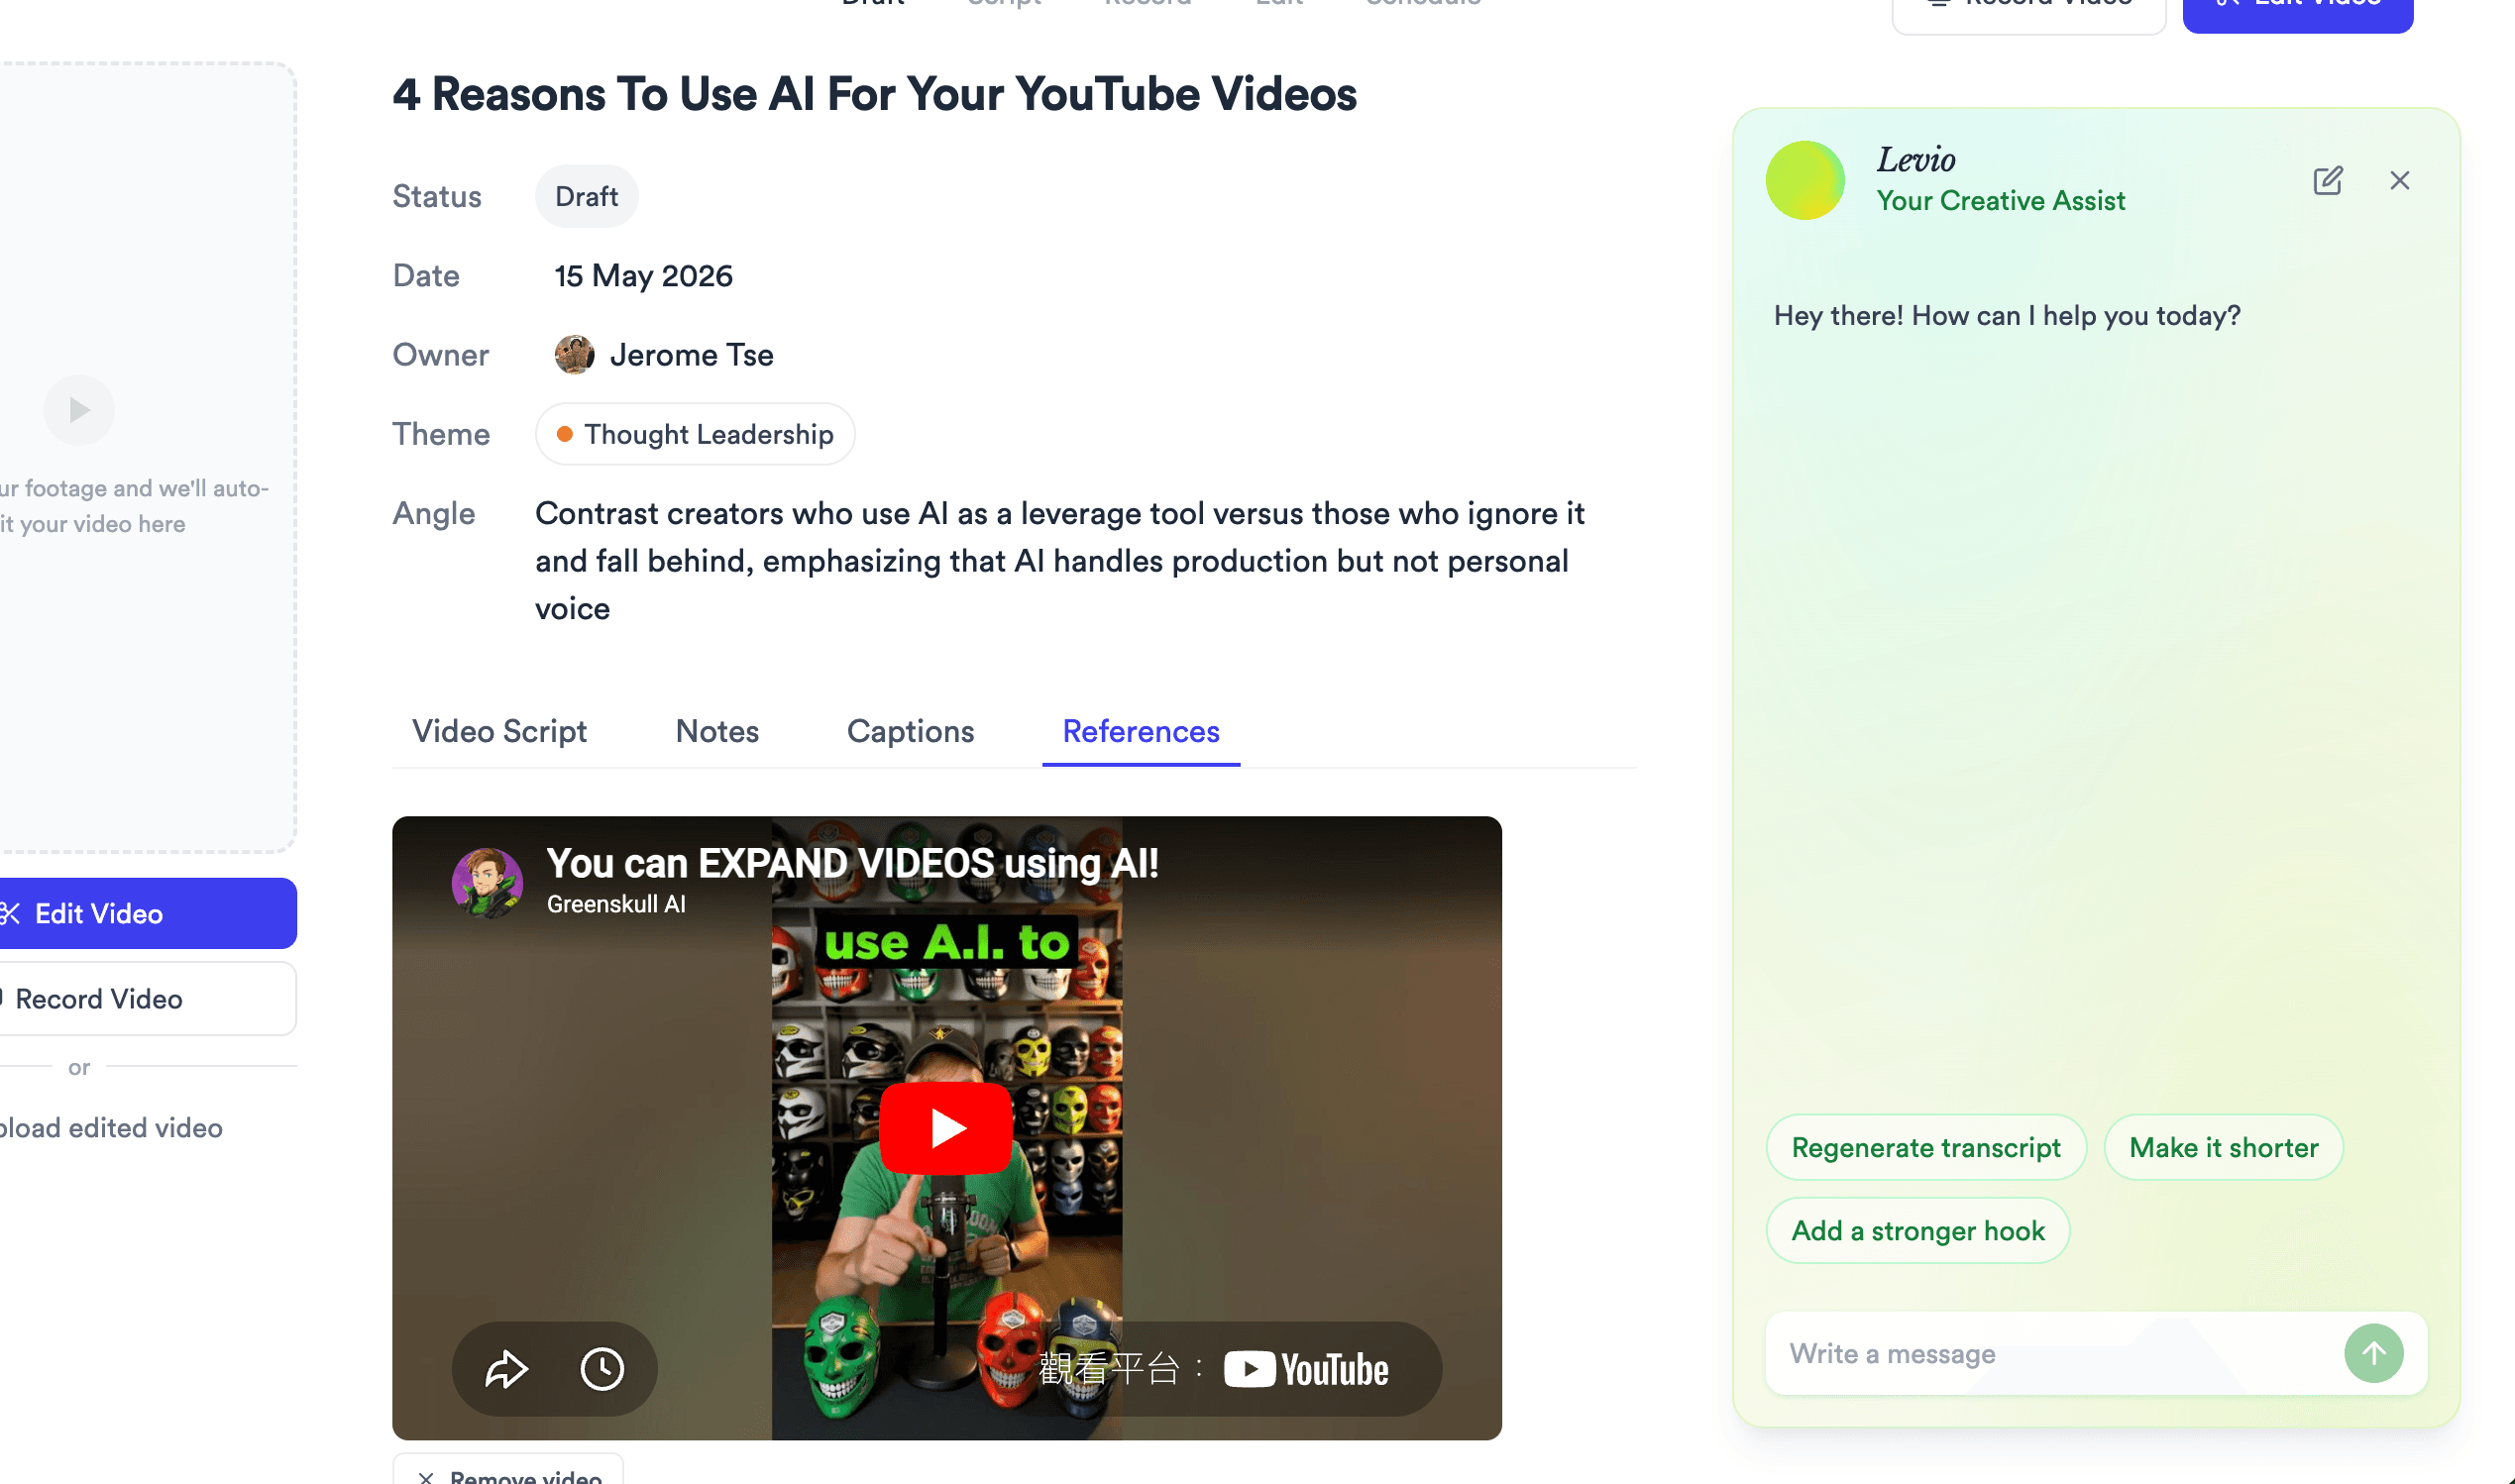Click the blue Edit Video sidebar button
This screenshot has height=1484, width=2515.
click(140, 914)
